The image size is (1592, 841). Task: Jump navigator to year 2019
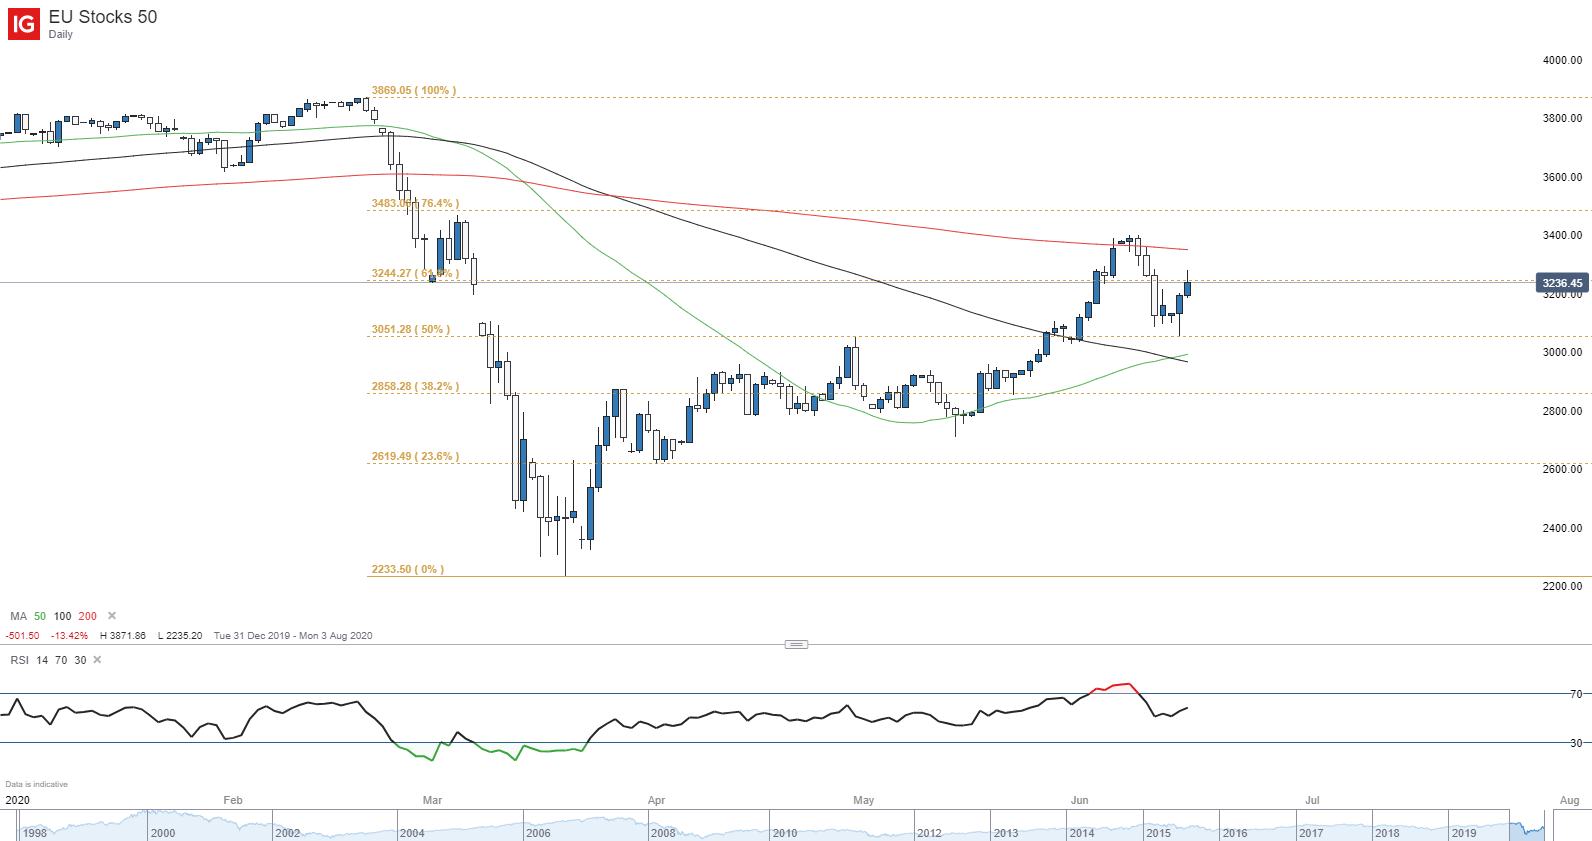pyautogui.click(x=1464, y=833)
